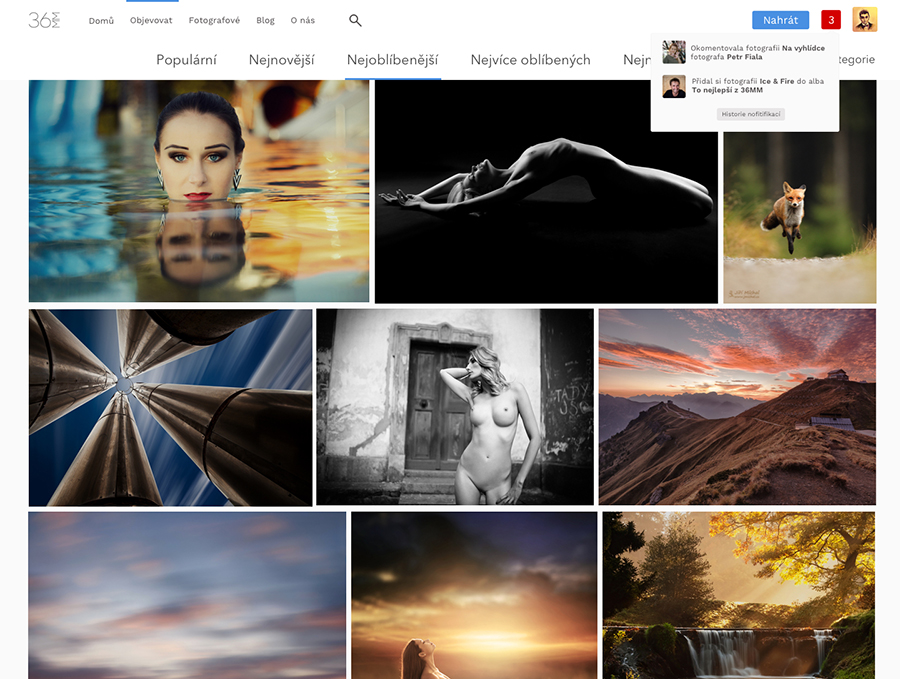Image resolution: width=900 pixels, height=679 pixels.
Task: Switch to the Populární tab
Action: (186, 60)
